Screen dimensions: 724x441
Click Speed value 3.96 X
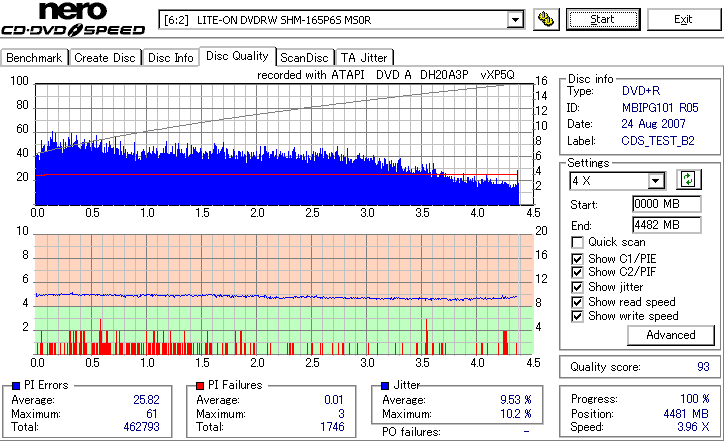(x=693, y=427)
